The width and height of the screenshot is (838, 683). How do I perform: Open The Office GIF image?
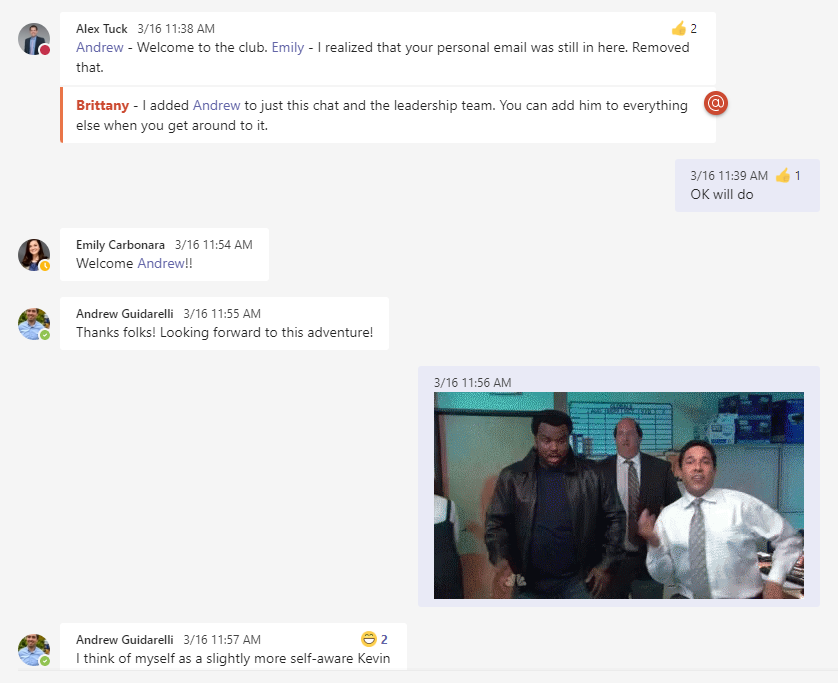pos(619,495)
